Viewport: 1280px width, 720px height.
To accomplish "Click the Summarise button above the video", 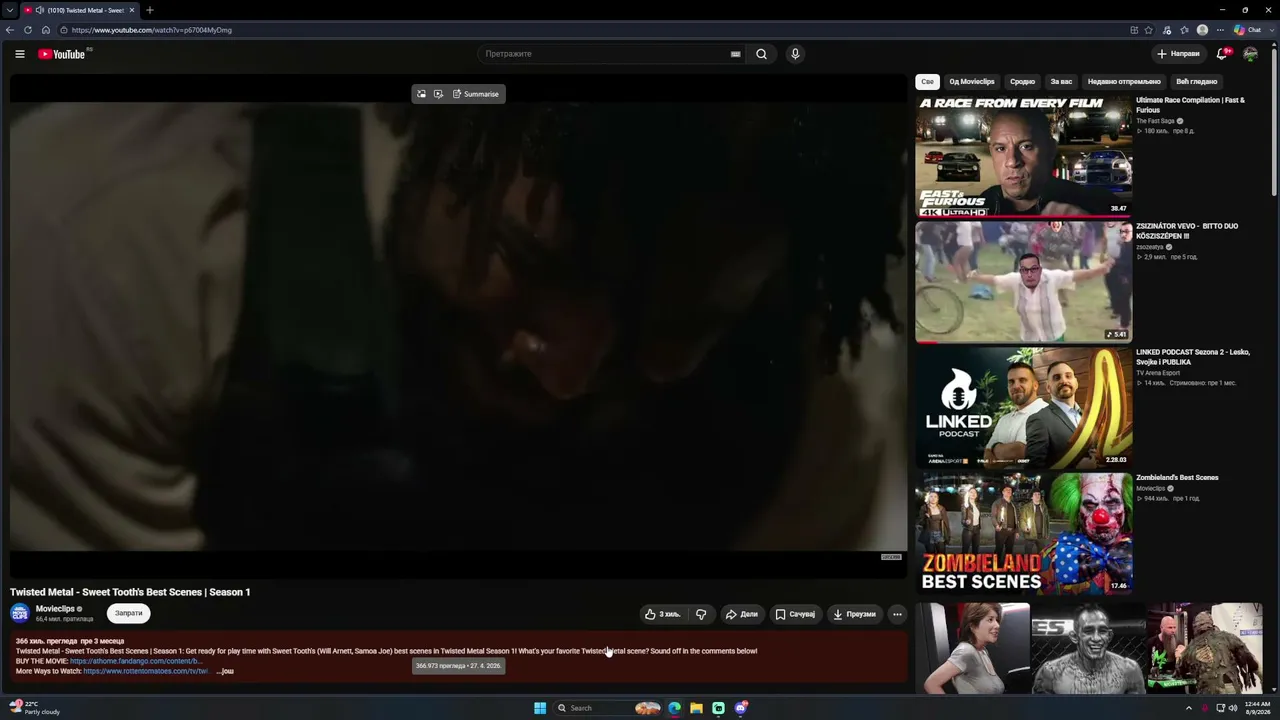I will (475, 94).
